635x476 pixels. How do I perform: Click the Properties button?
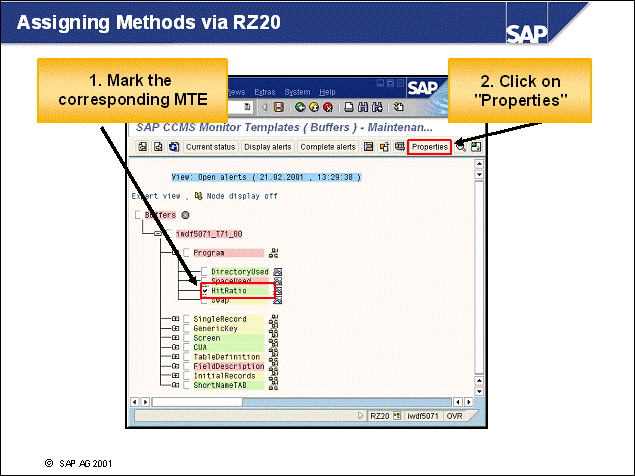(430, 147)
